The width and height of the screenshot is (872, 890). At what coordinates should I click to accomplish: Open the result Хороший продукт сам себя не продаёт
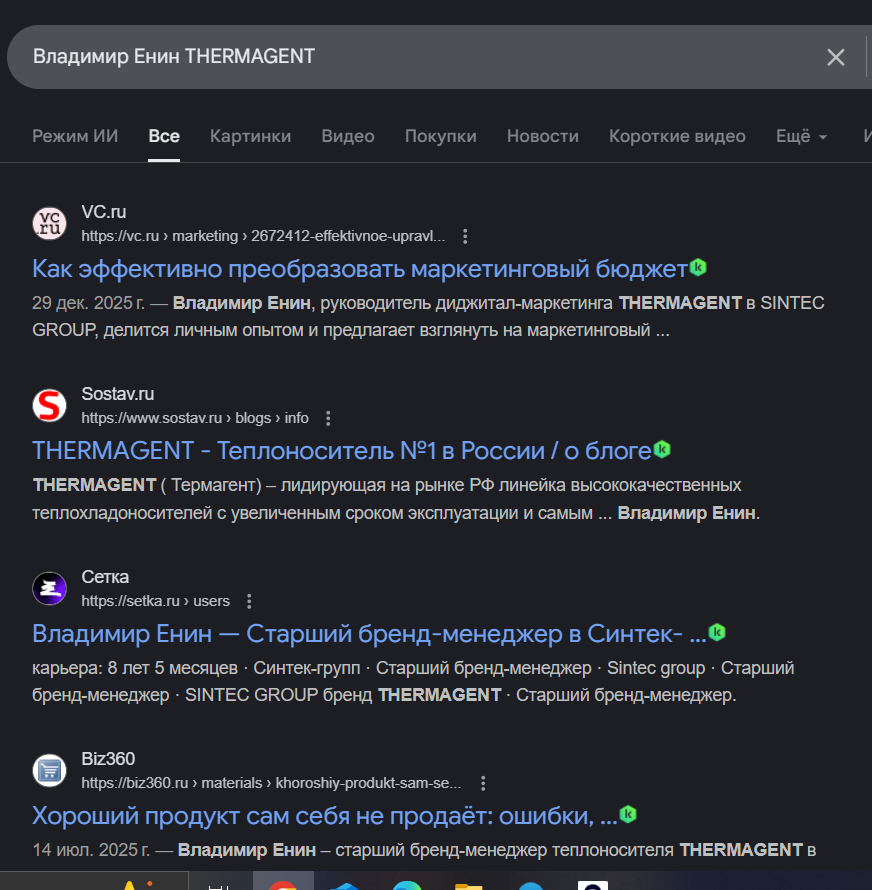(325, 816)
